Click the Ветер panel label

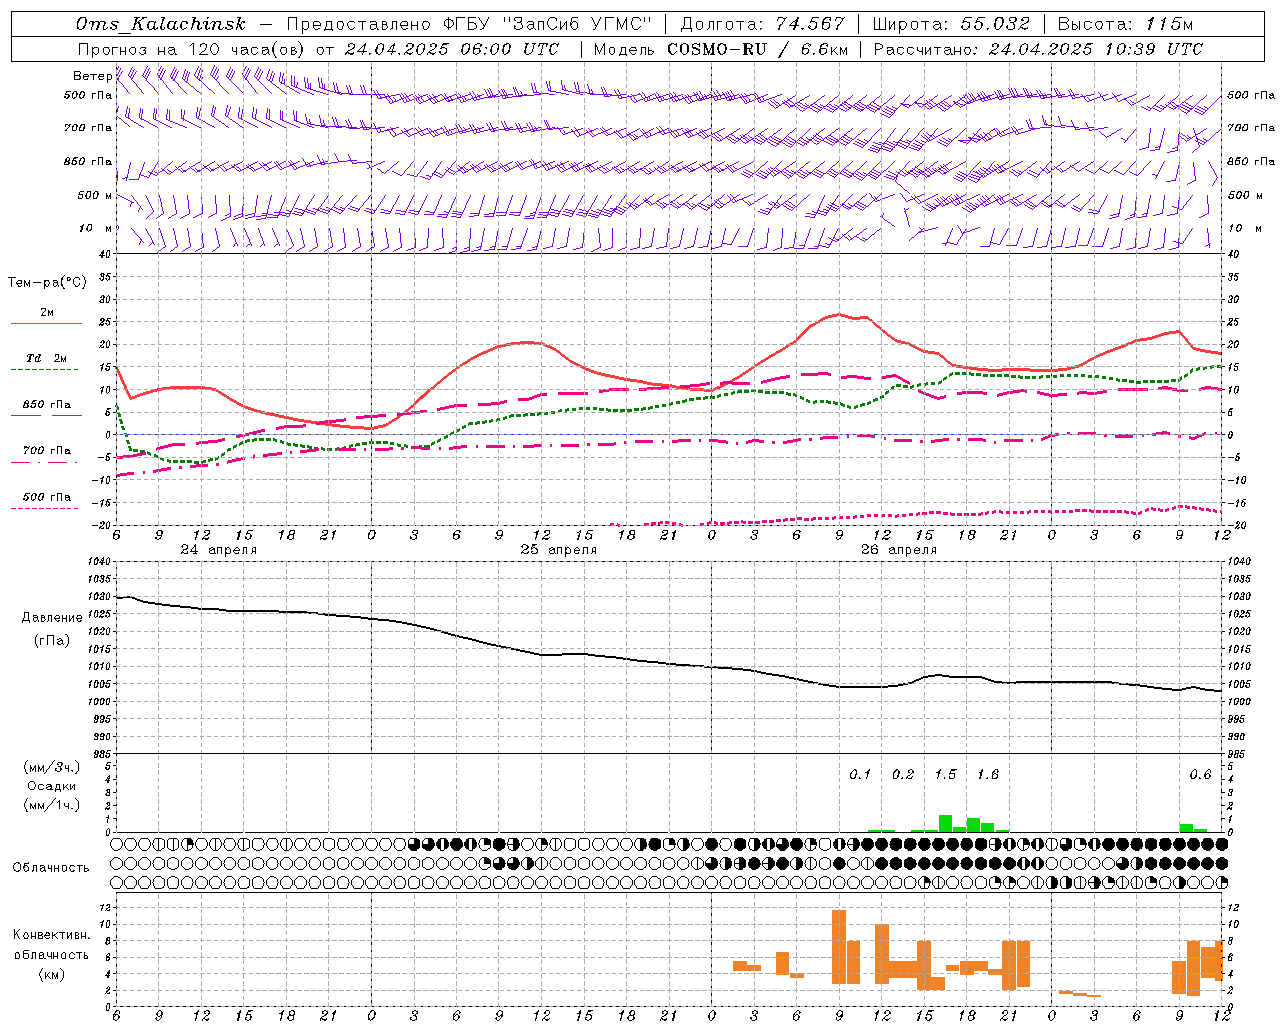pos(92,76)
